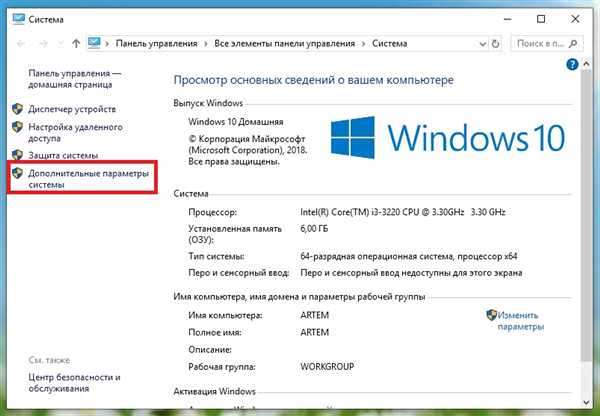Image resolution: width=600 pixels, height=416 pixels.
Task: Open 'Защита системы' link
Action: click(63, 155)
